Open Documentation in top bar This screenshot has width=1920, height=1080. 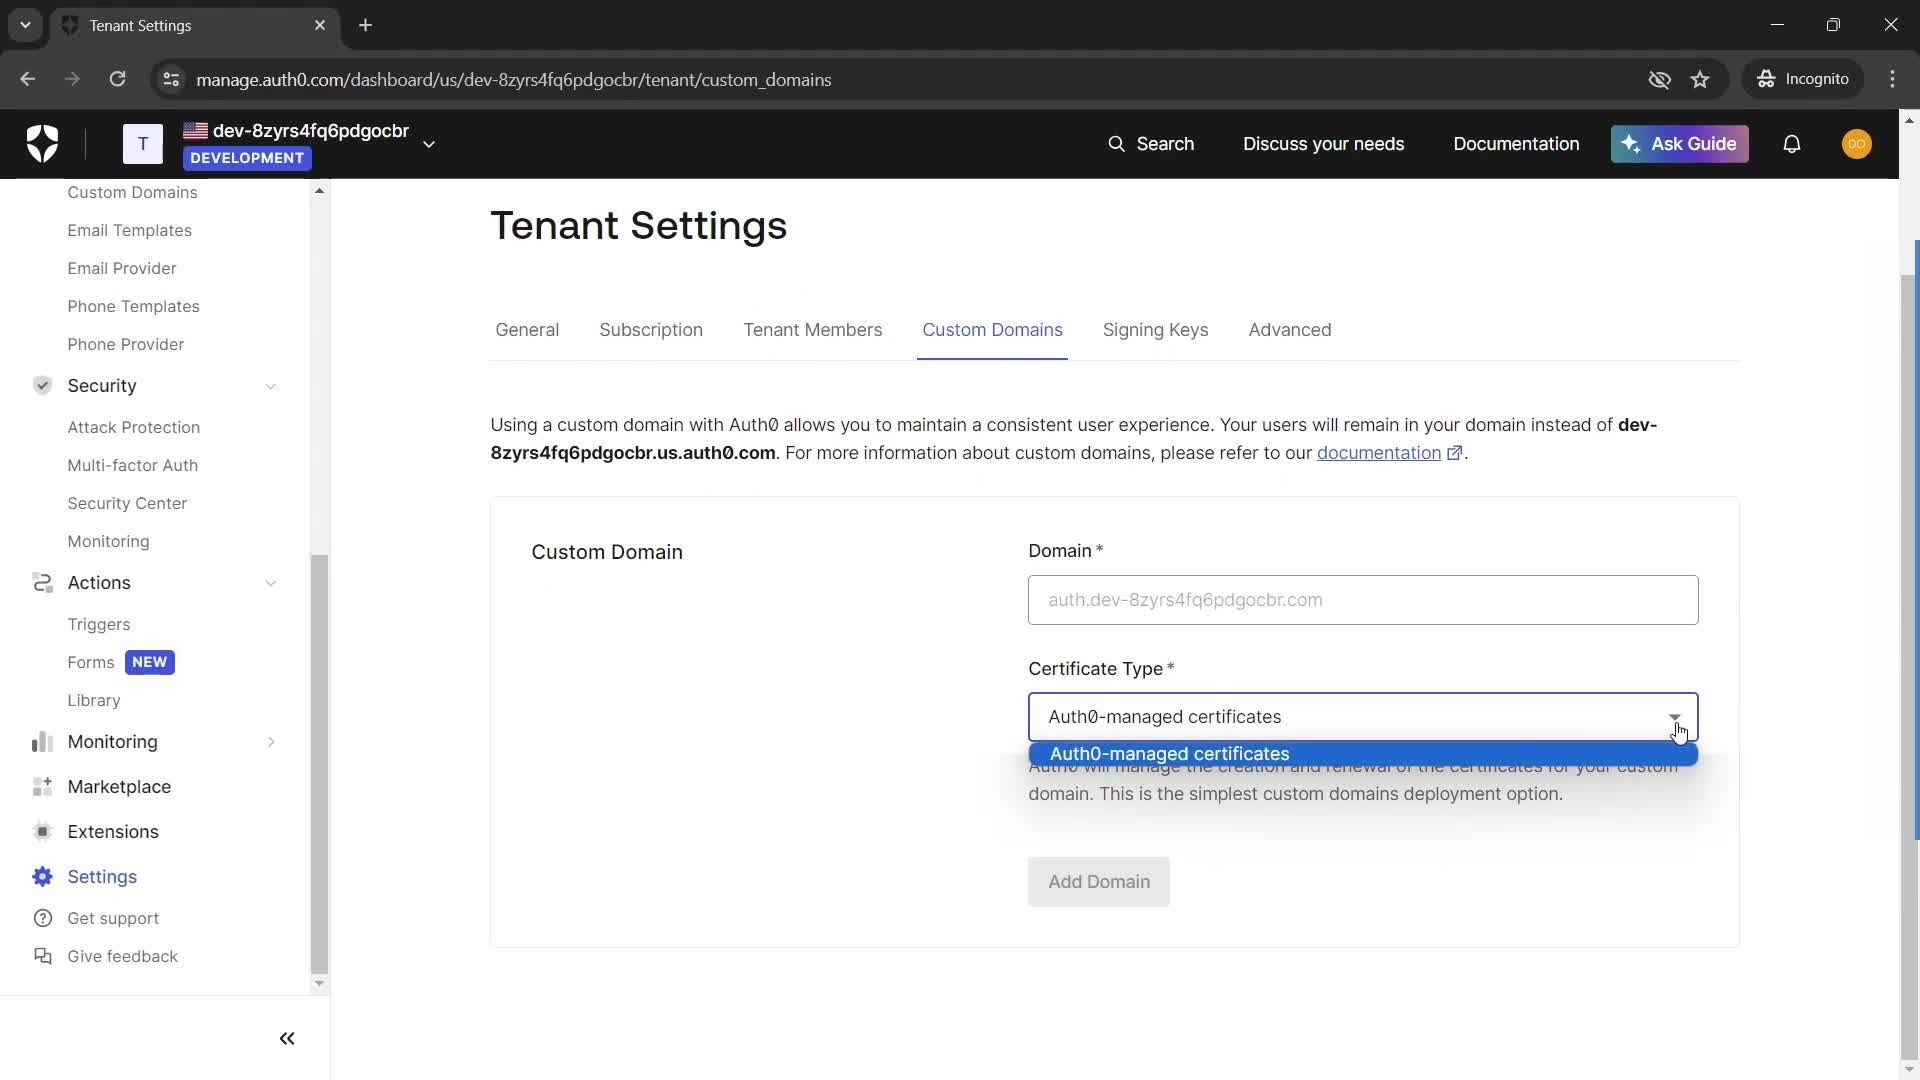pos(1516,144)
